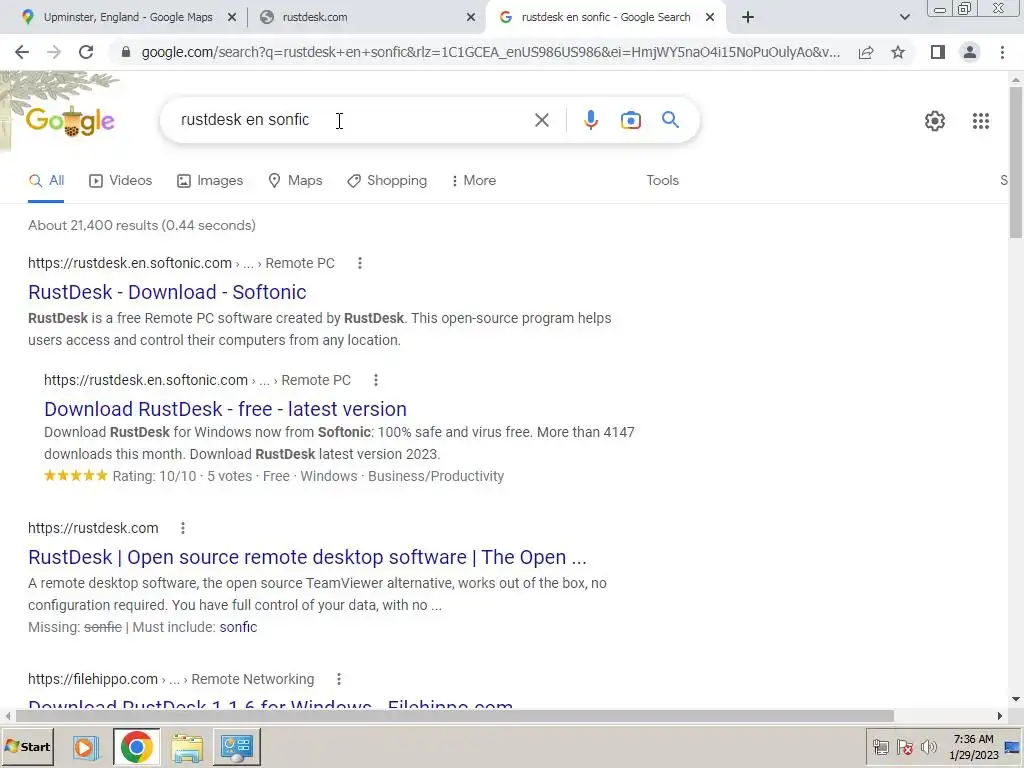The width and height of the screenshot is (1024, 768).
Task: Switch to Maps results
Action: [x=295, y=180]
